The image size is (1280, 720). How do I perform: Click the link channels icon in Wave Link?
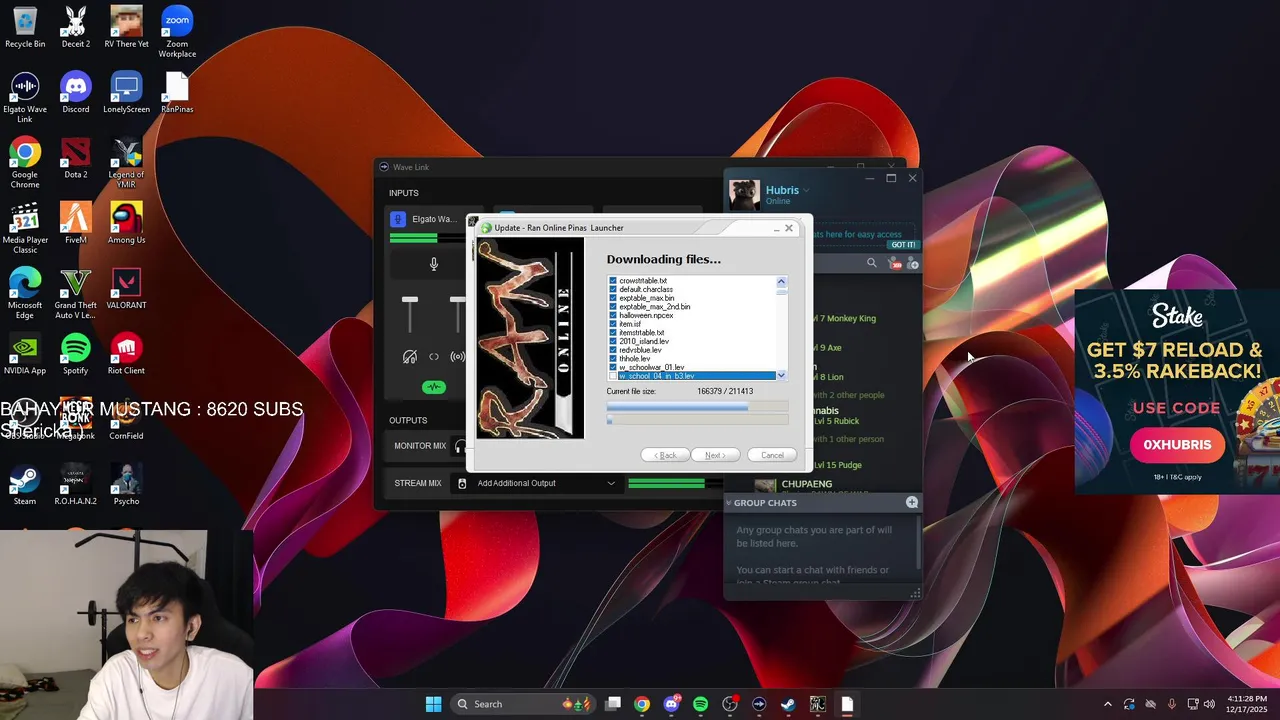[434, 357]
